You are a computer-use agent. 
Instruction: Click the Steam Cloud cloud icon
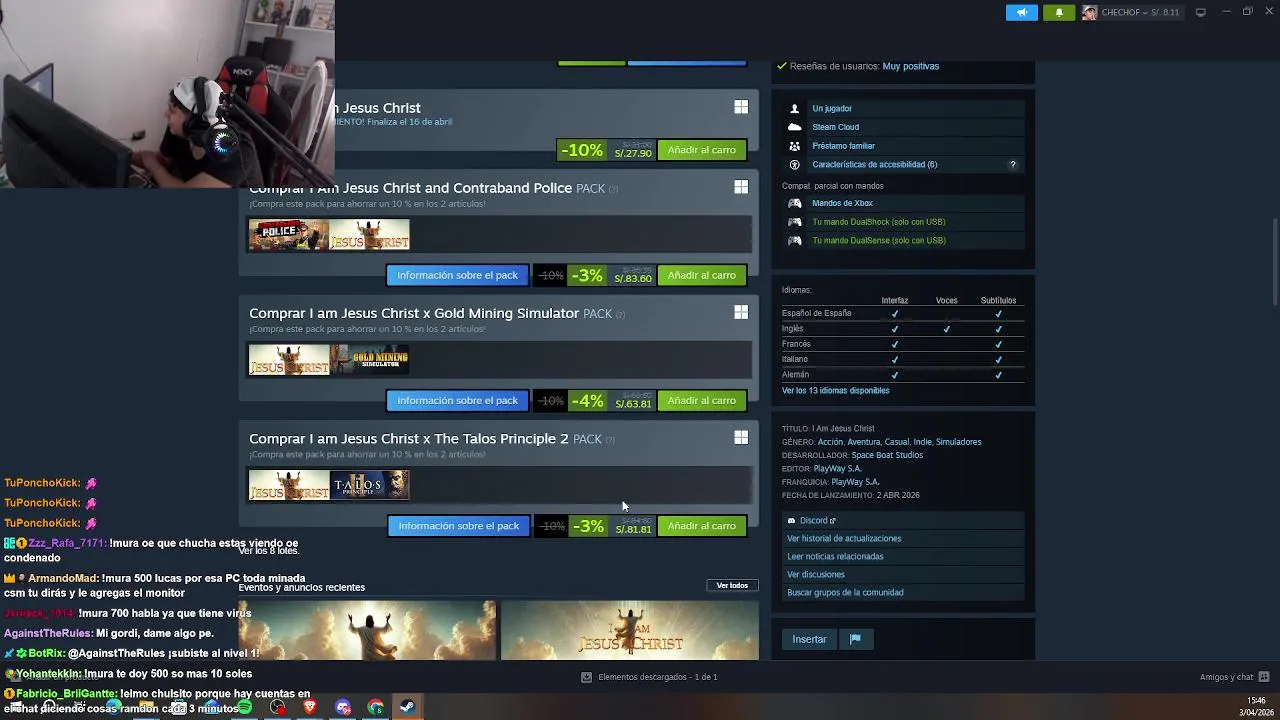tap(794, 127)
